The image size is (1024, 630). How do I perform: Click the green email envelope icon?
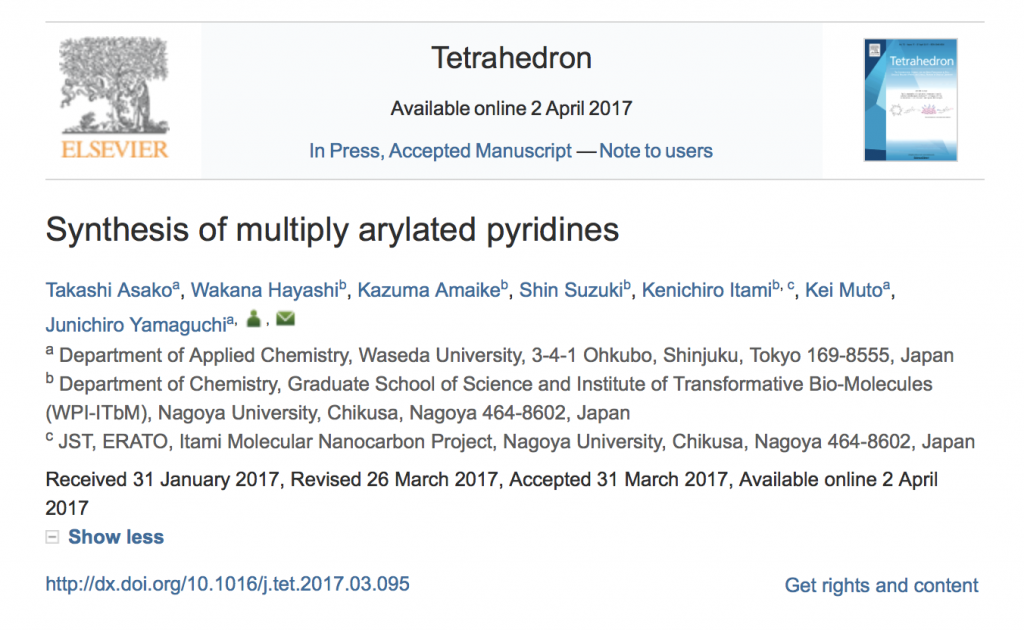285,319
